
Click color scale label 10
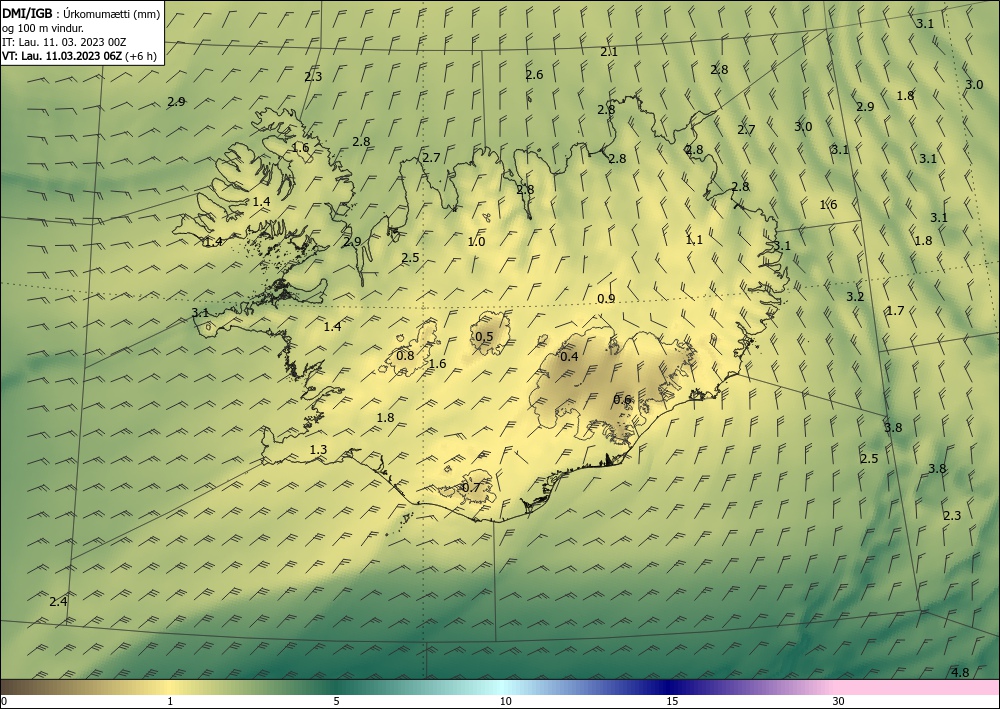[505, 701]
